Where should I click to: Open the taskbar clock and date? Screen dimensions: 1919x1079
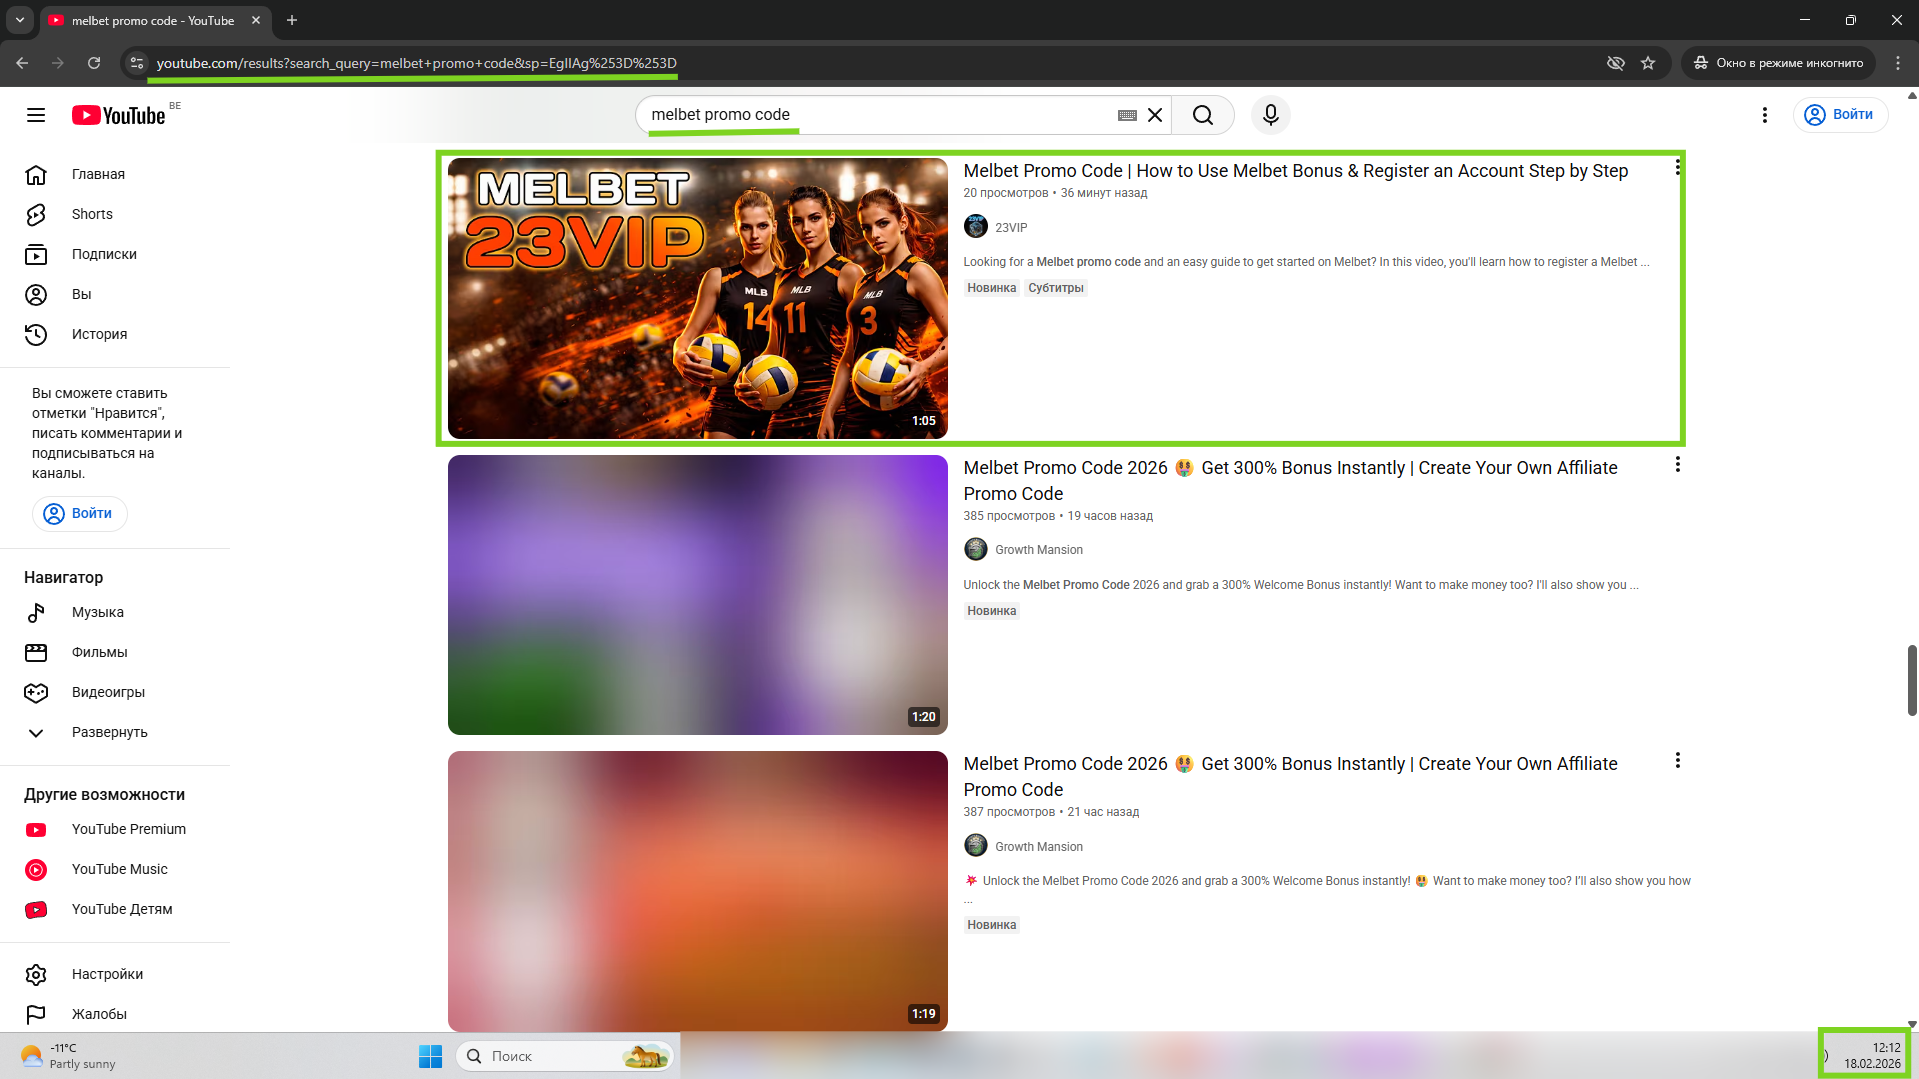(1871, 1055)
